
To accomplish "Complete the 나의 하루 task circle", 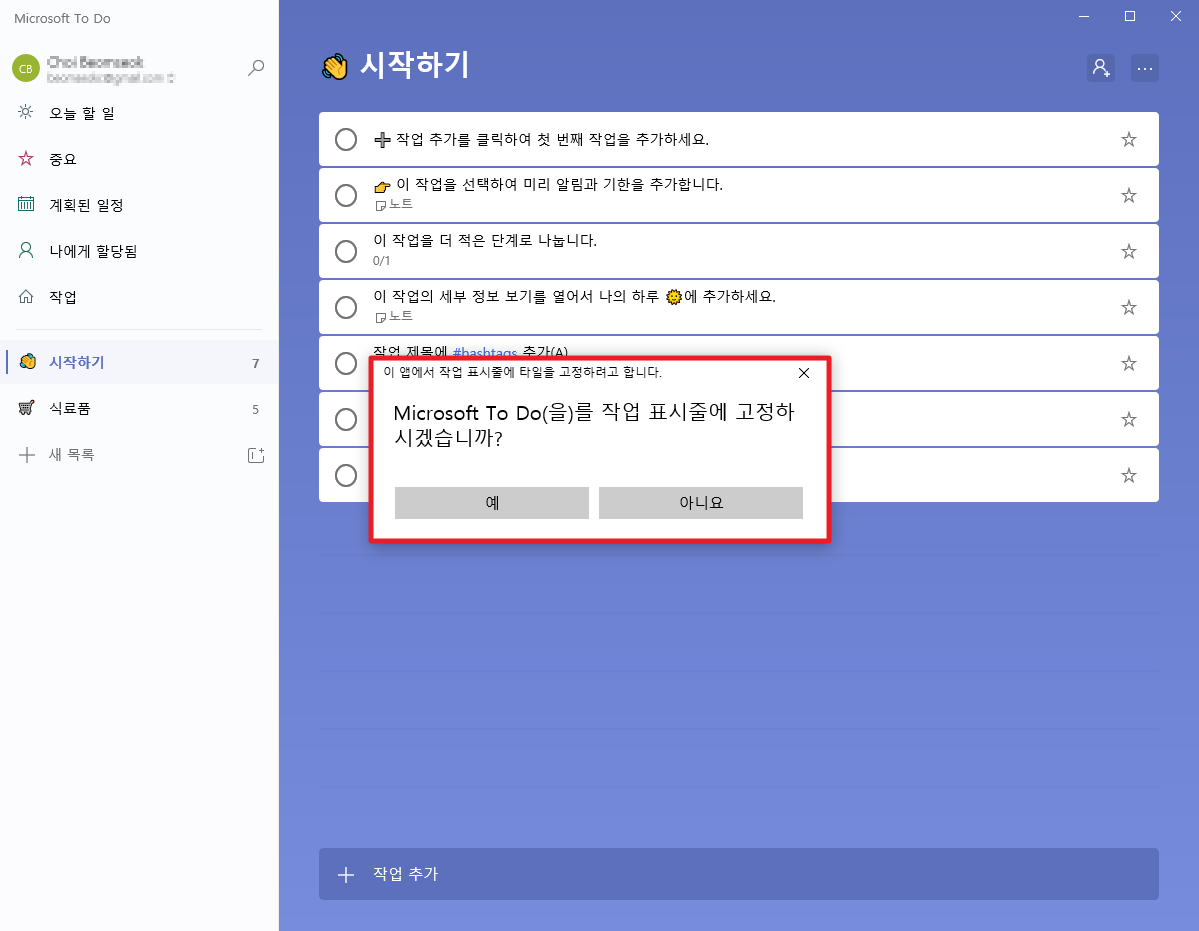I will (346, 307).
